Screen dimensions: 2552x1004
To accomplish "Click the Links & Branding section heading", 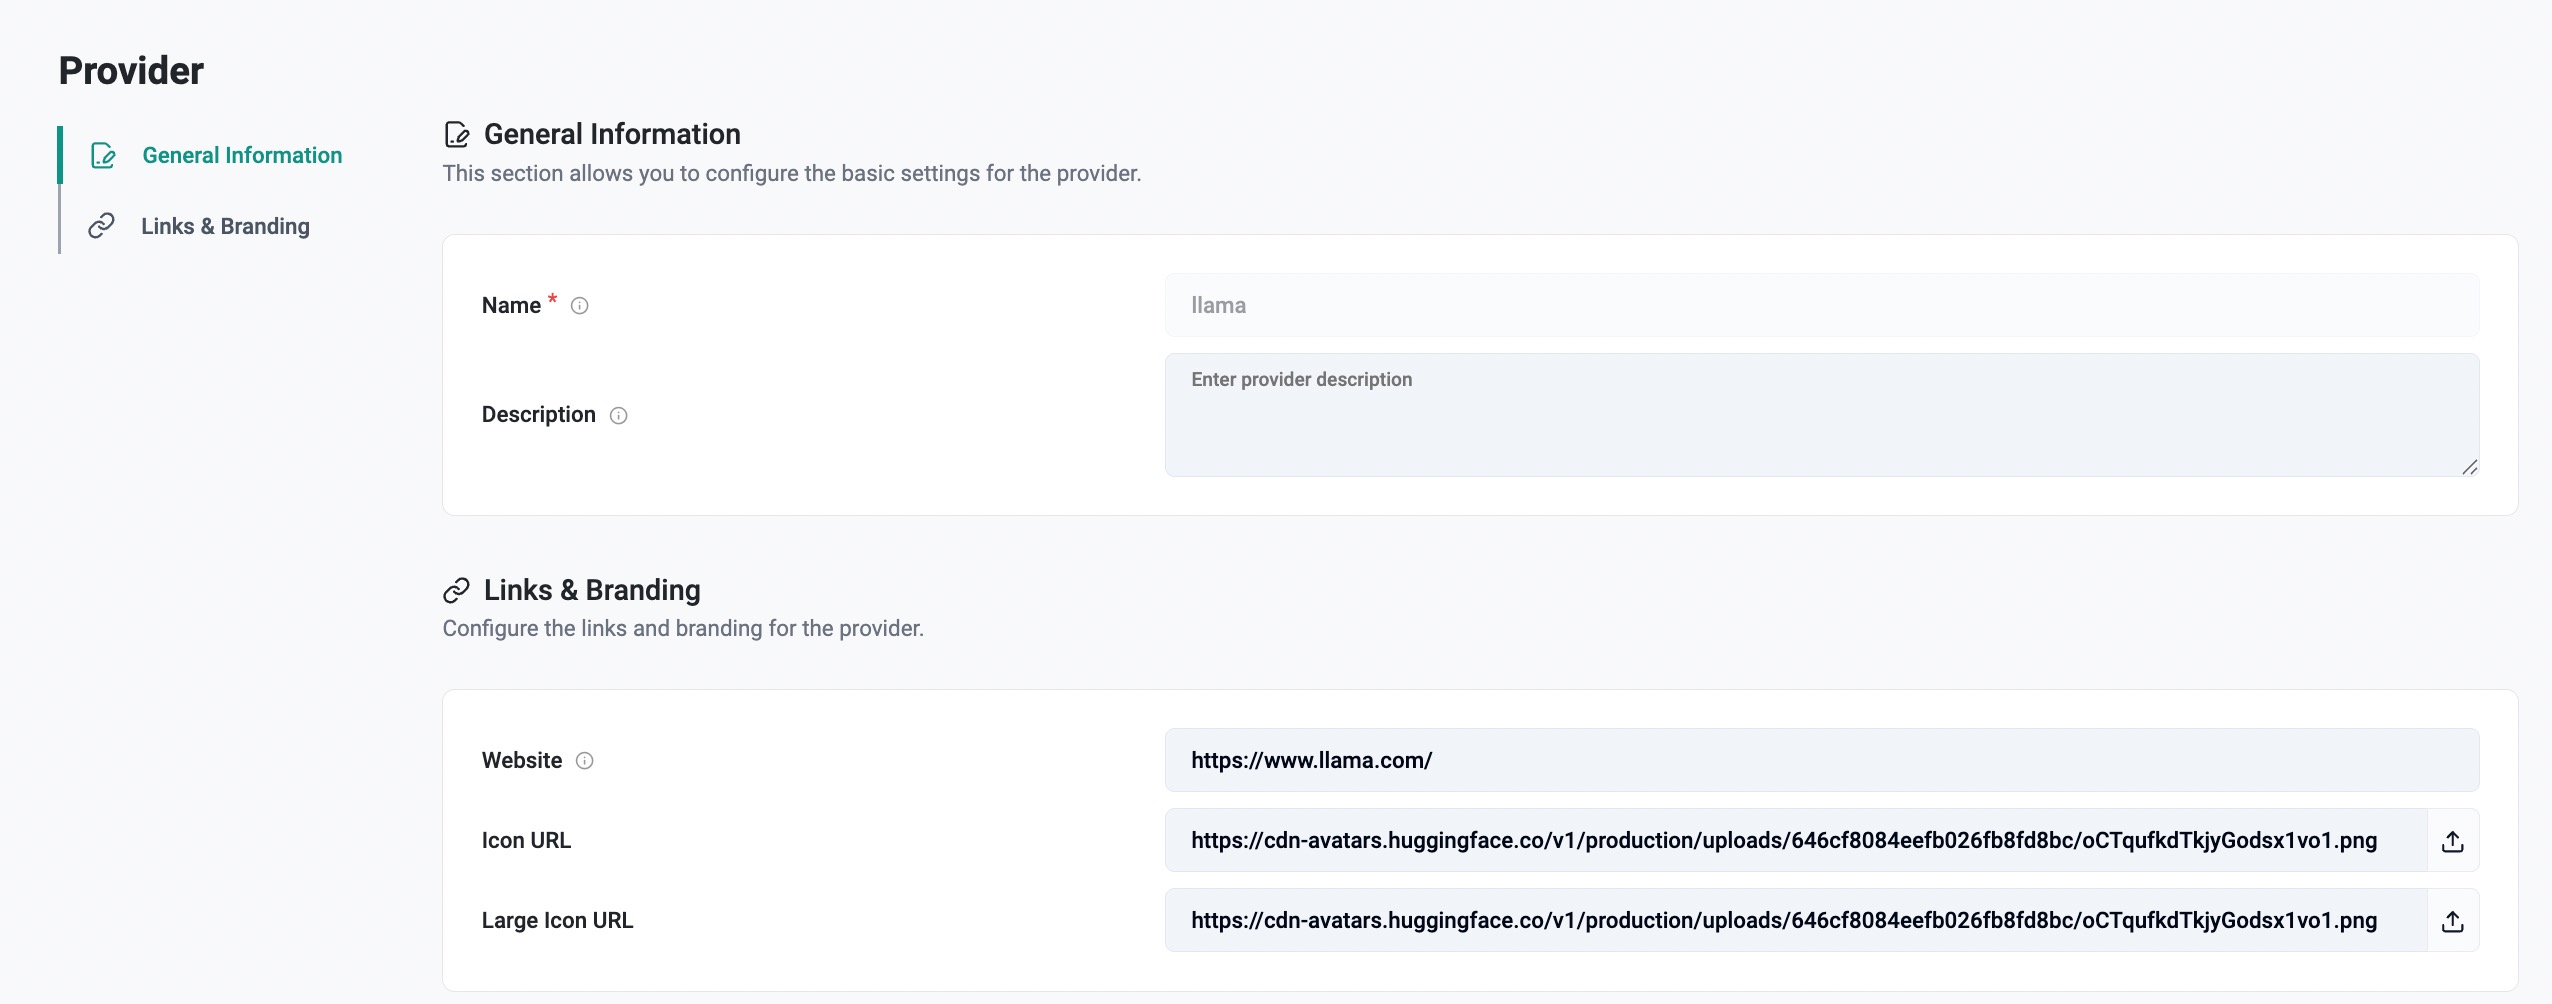I will click(592, 590).
